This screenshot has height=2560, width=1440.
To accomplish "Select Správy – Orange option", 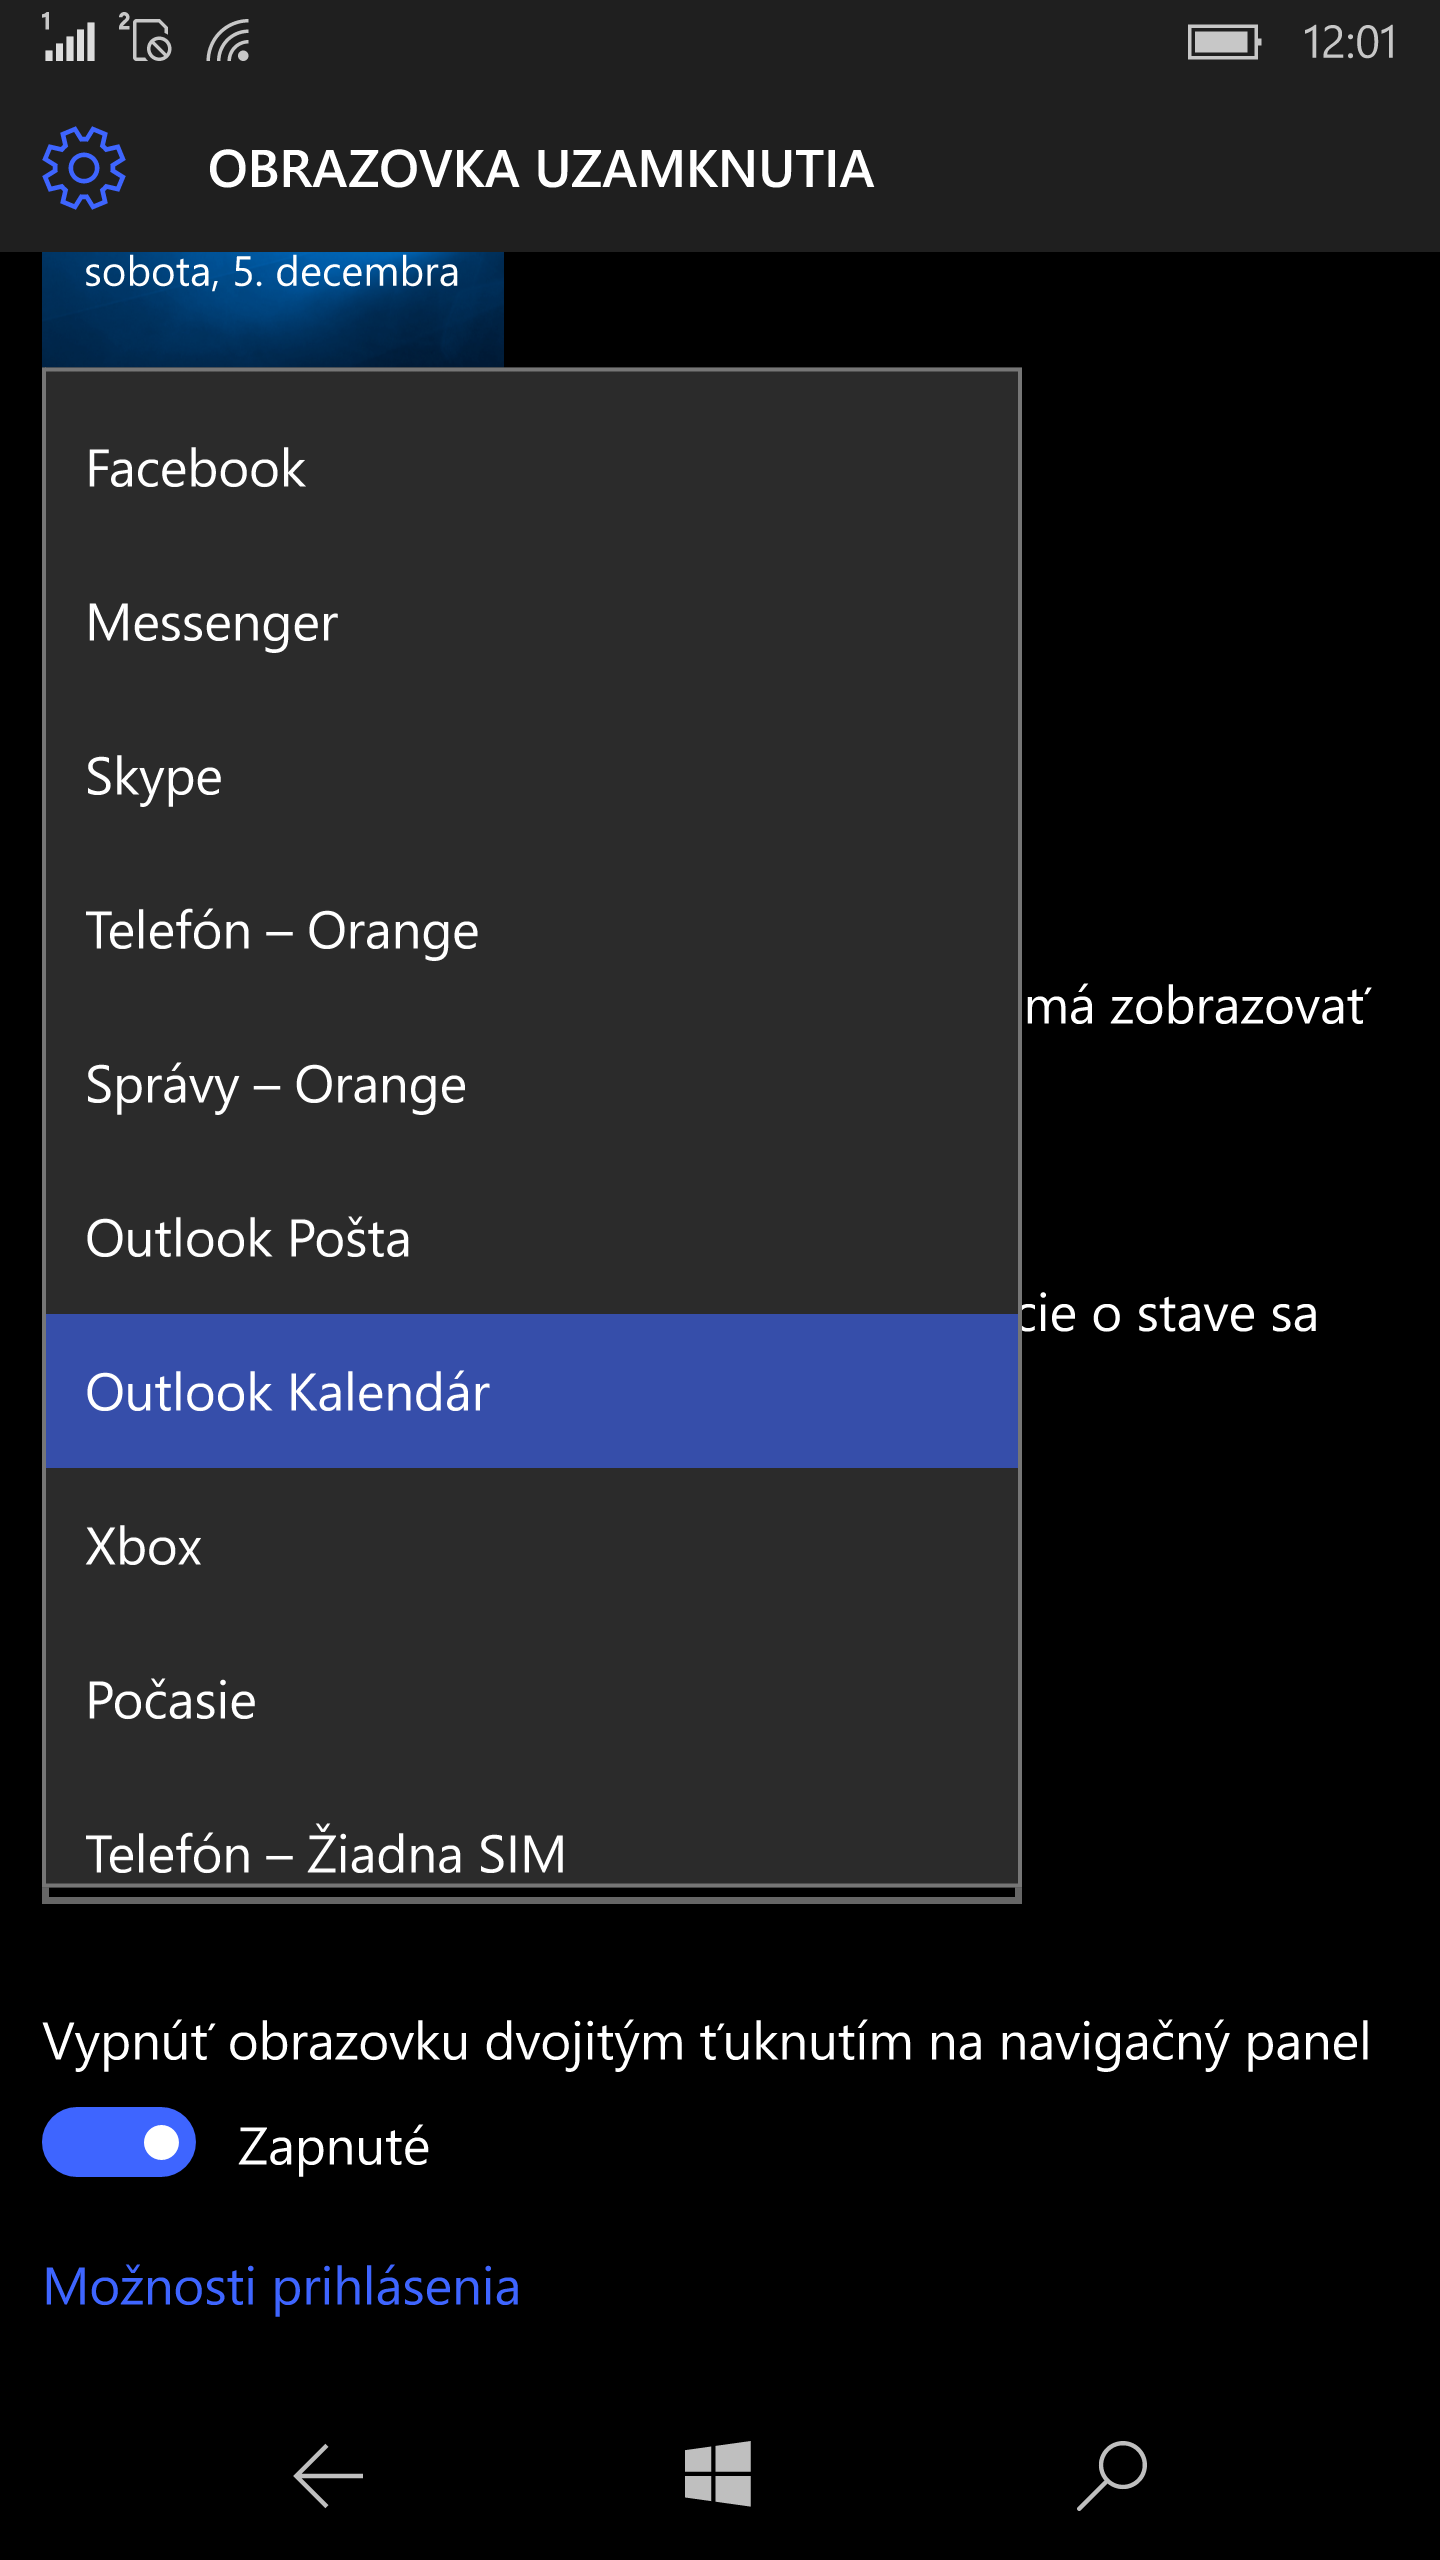I will click(x=532, y=1084).
